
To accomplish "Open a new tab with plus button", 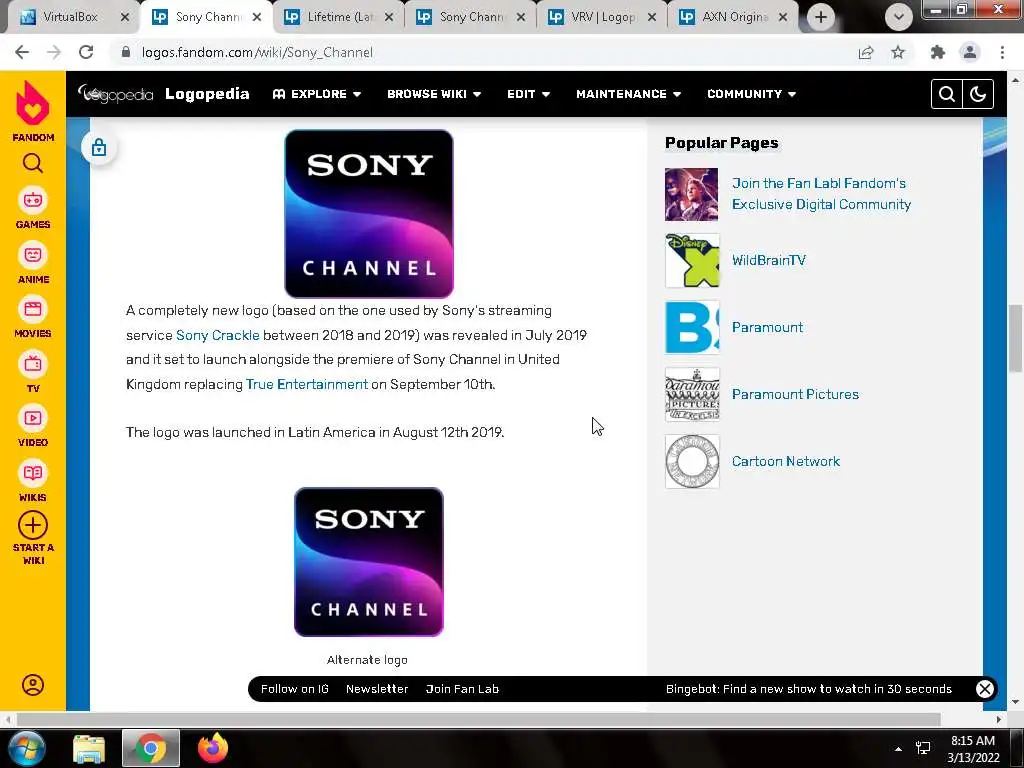I will click(x=821, y=17).
